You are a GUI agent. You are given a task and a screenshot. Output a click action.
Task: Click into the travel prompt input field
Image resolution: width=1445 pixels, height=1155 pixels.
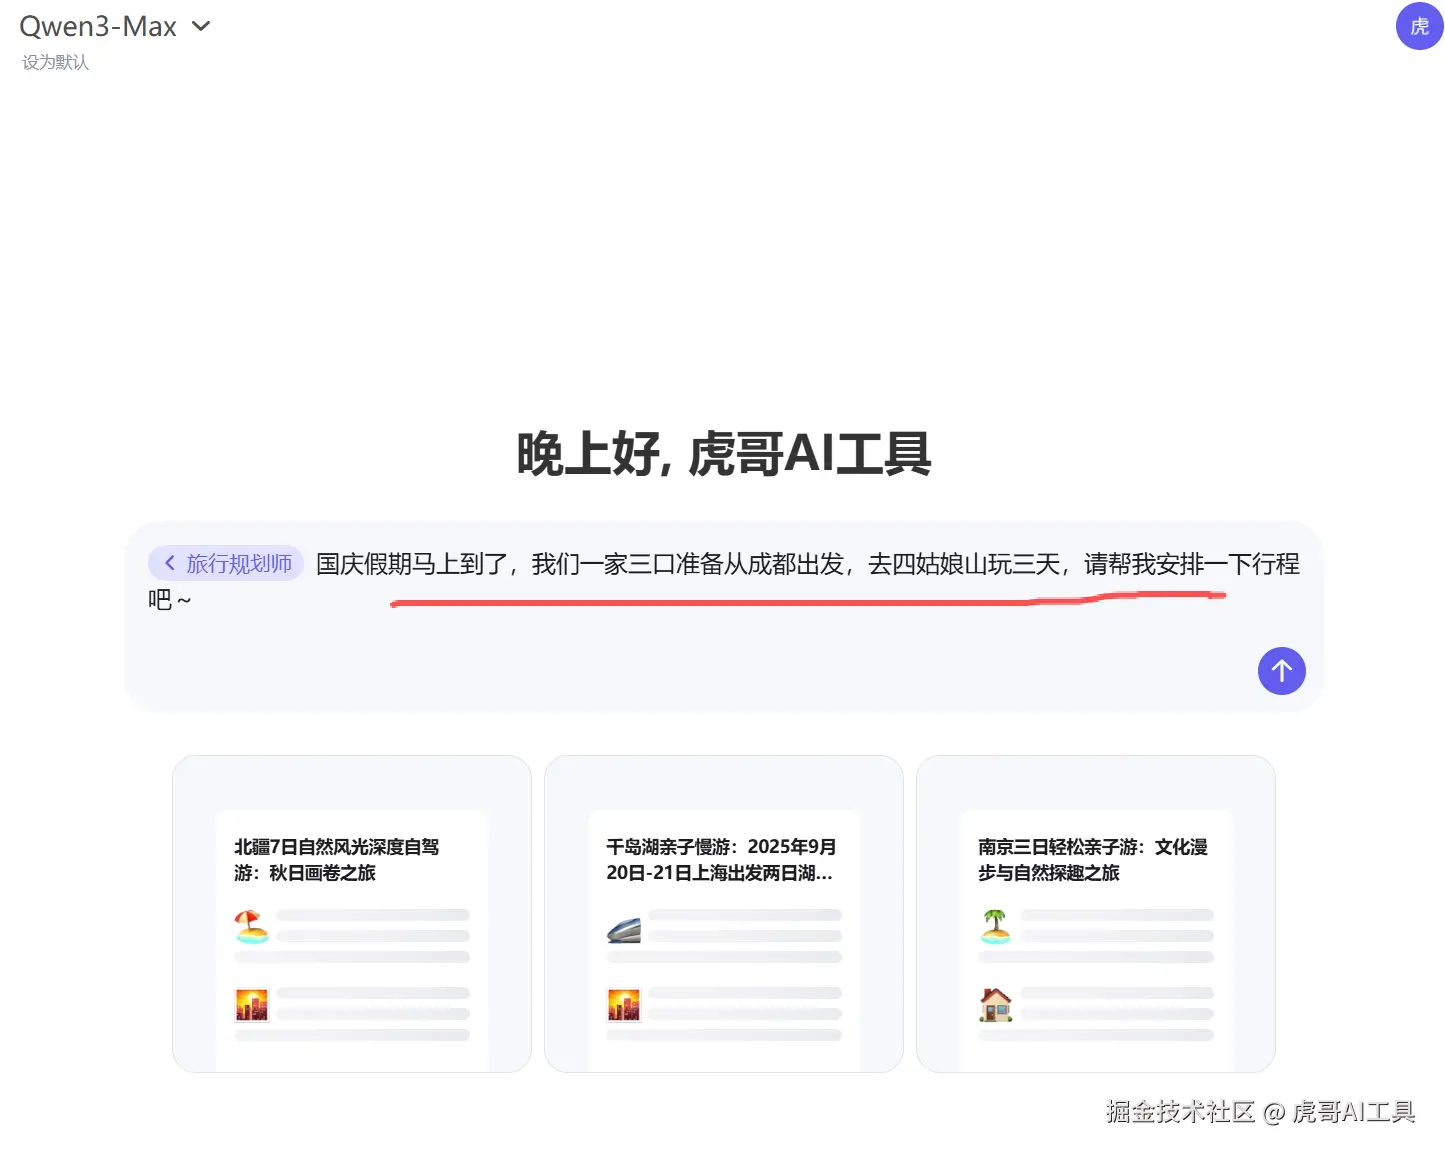click(x=724, y=616)
